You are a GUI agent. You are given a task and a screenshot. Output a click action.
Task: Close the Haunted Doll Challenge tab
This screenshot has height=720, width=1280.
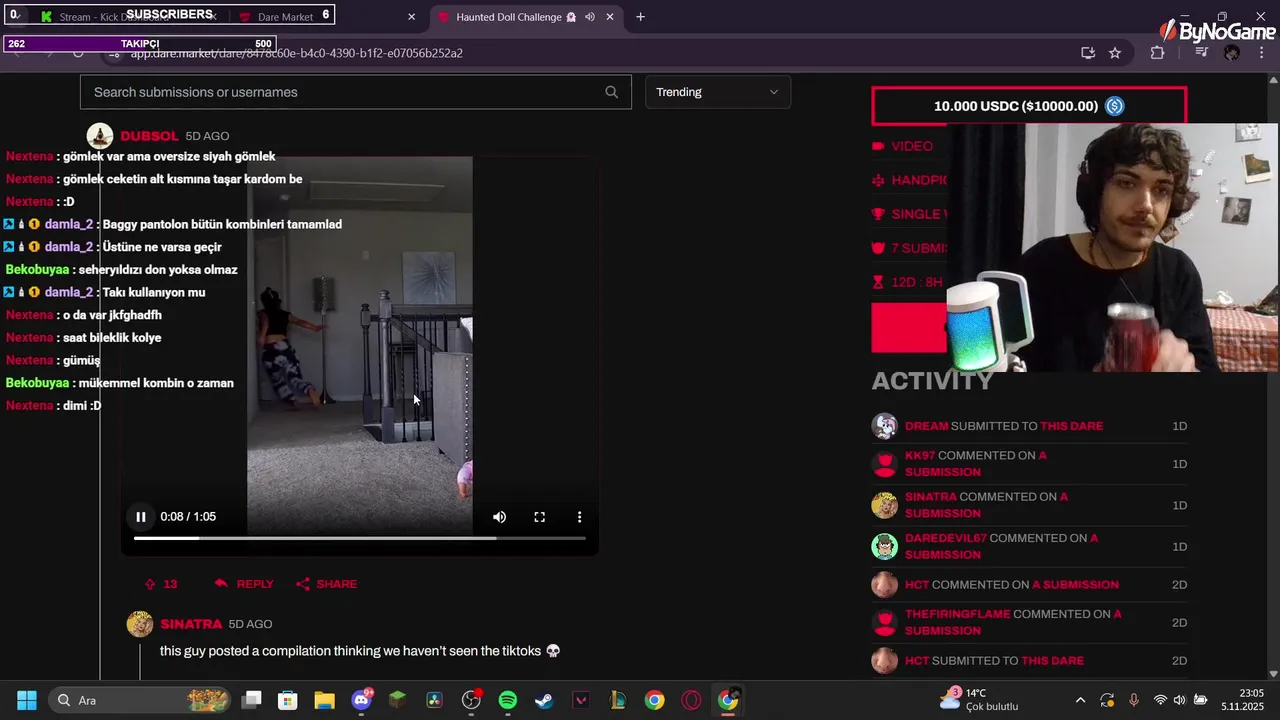610,17
